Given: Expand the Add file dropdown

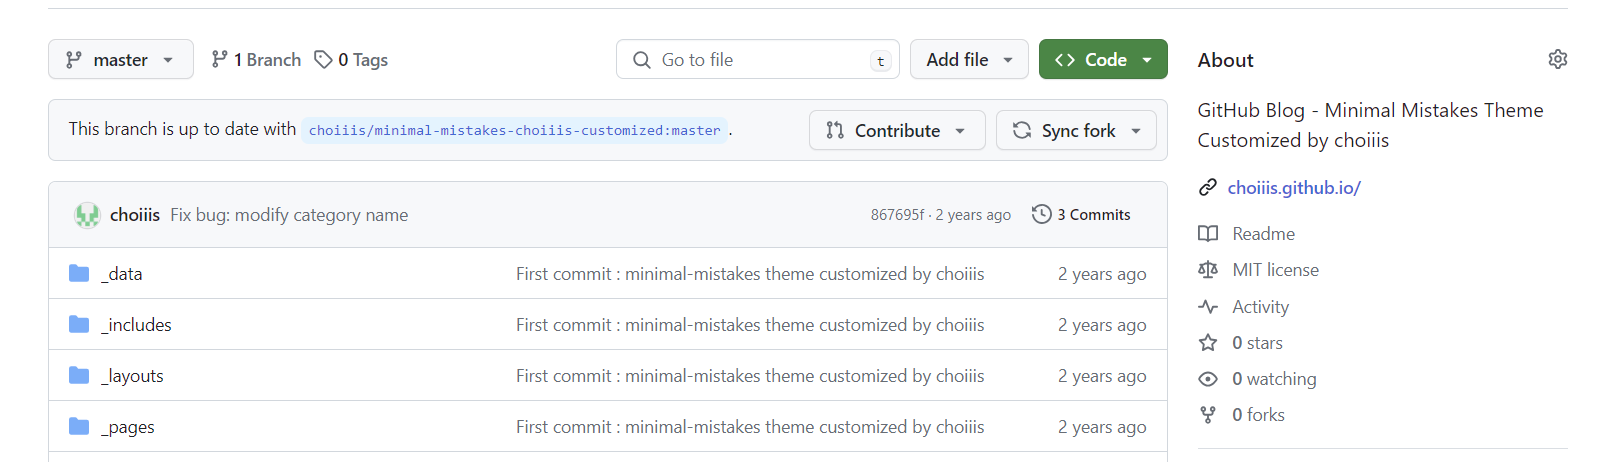Looking at the screenshot, I should pos(969,60).
